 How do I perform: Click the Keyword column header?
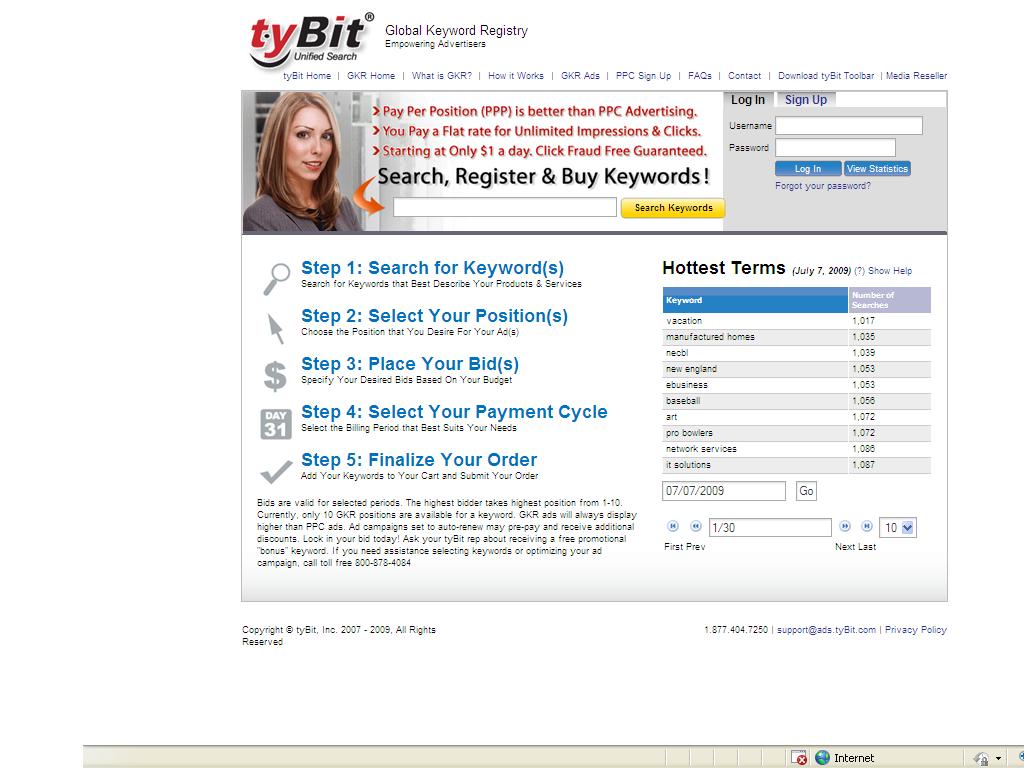(x=755, y=300)
